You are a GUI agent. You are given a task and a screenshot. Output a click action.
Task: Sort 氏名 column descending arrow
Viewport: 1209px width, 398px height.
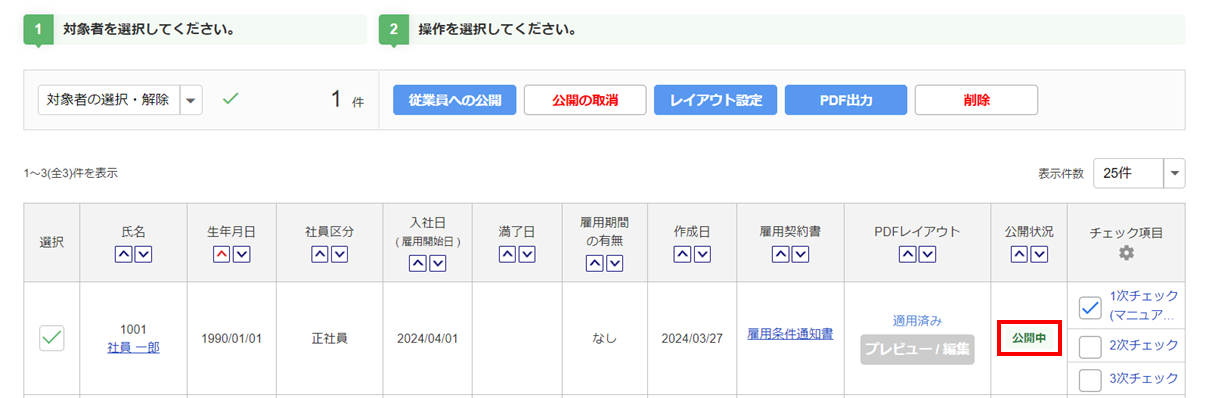(143, 254)
